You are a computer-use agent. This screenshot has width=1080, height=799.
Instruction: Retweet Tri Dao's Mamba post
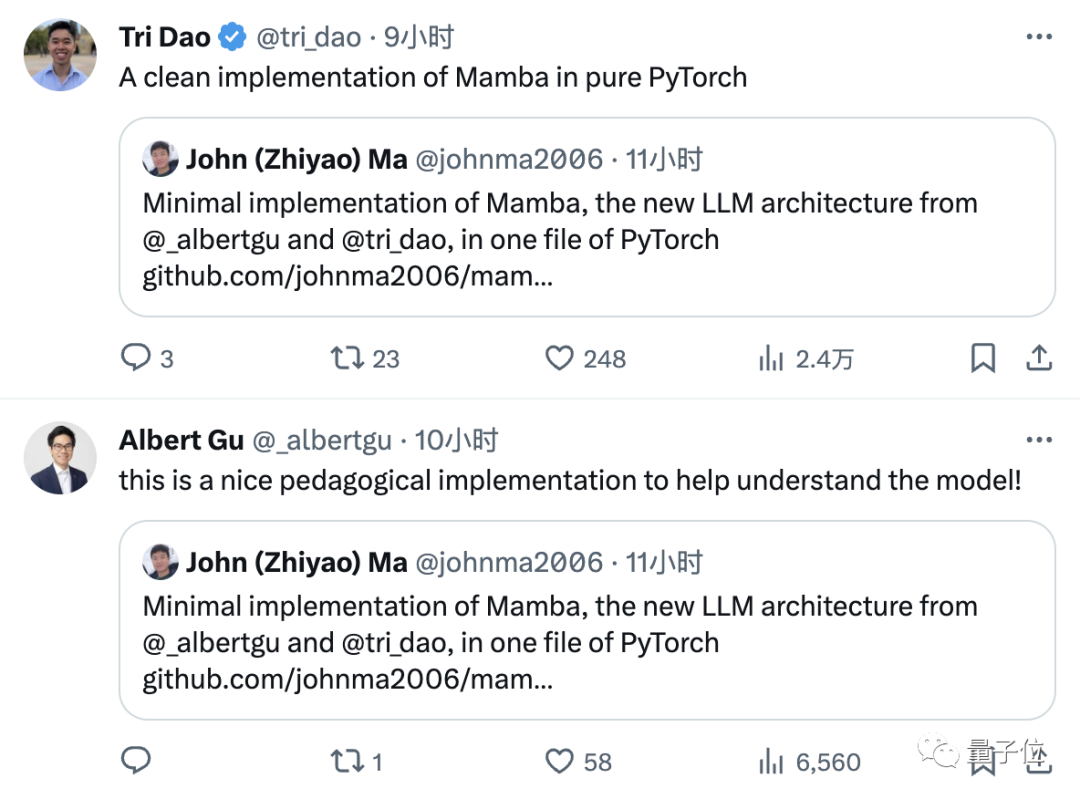pos(347,358)
